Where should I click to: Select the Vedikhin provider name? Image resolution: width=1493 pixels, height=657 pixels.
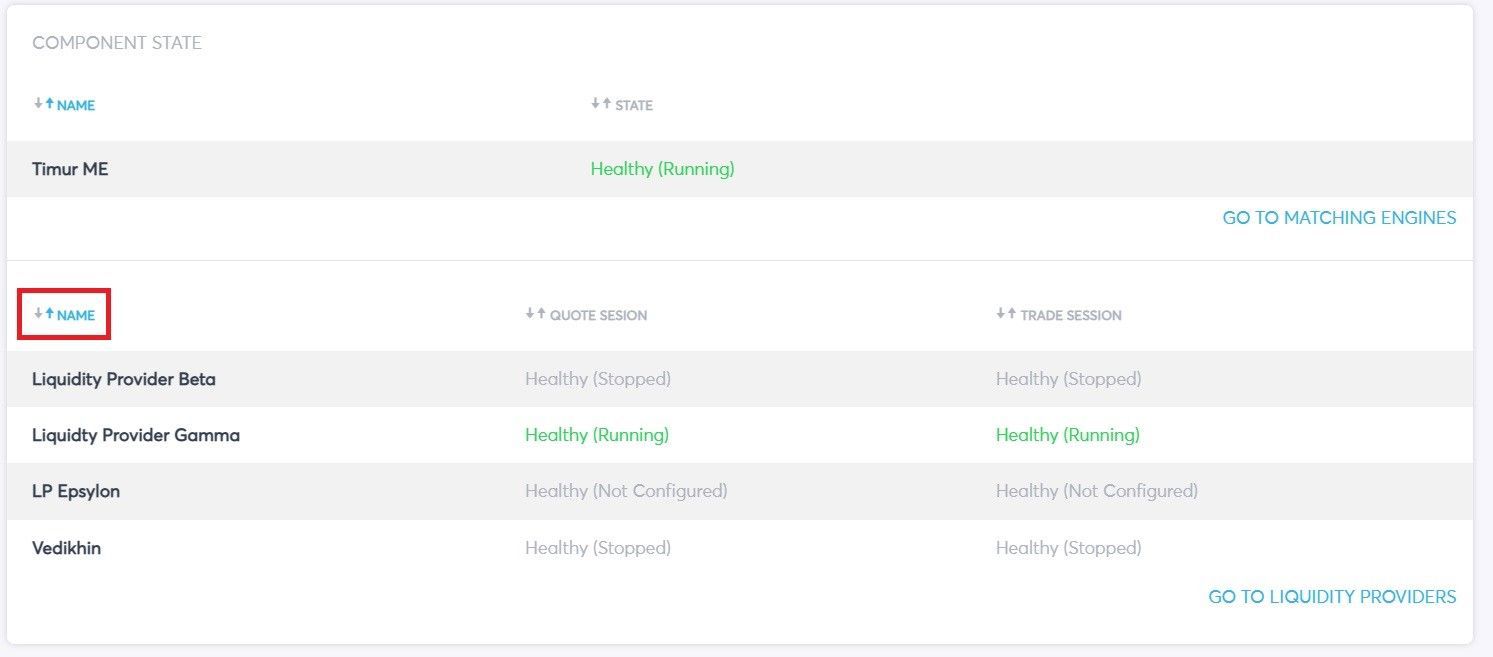point(67,548)
